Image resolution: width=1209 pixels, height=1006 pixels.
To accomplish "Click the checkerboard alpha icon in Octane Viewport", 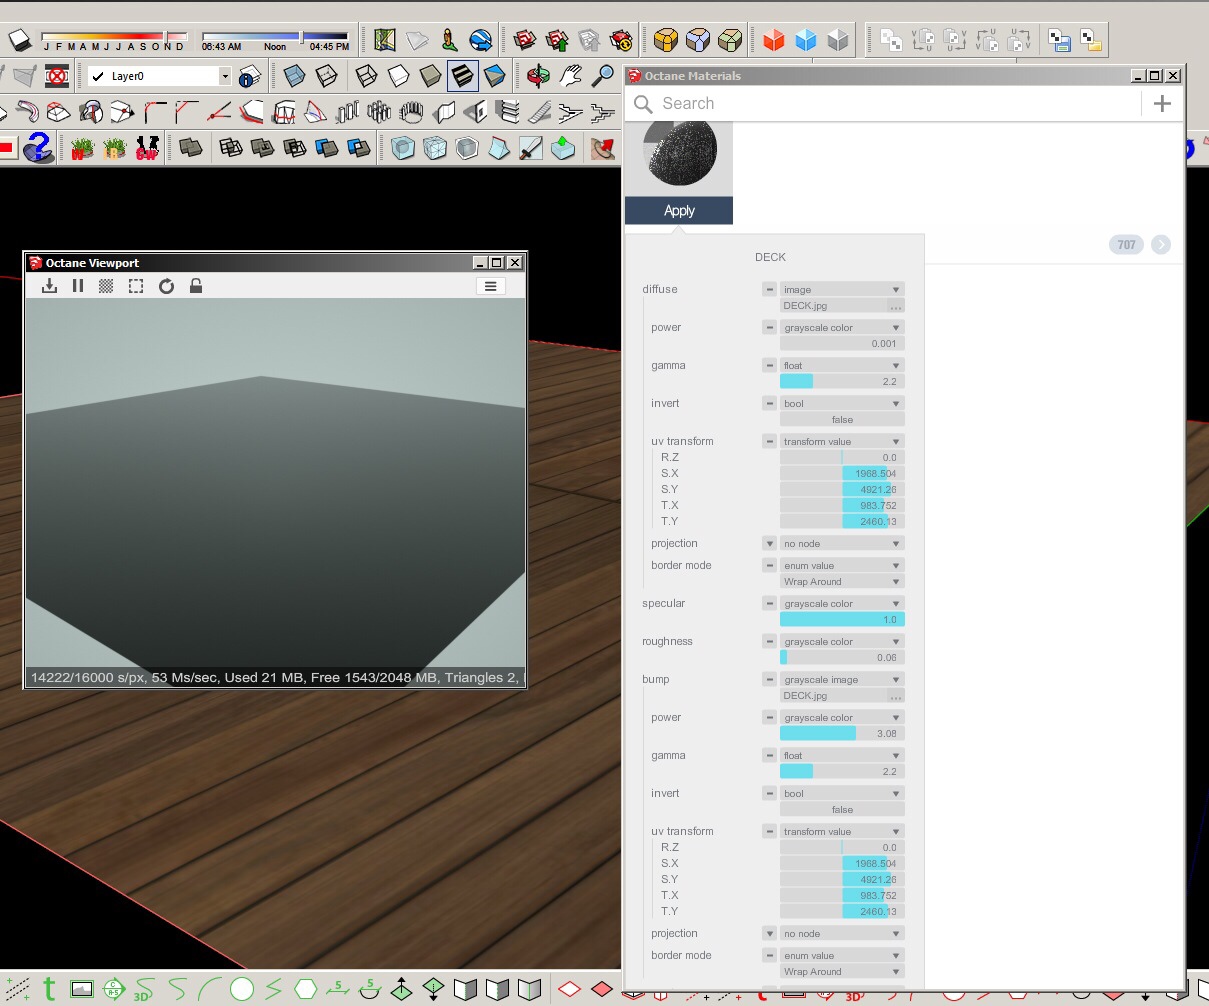I will 106,286.
